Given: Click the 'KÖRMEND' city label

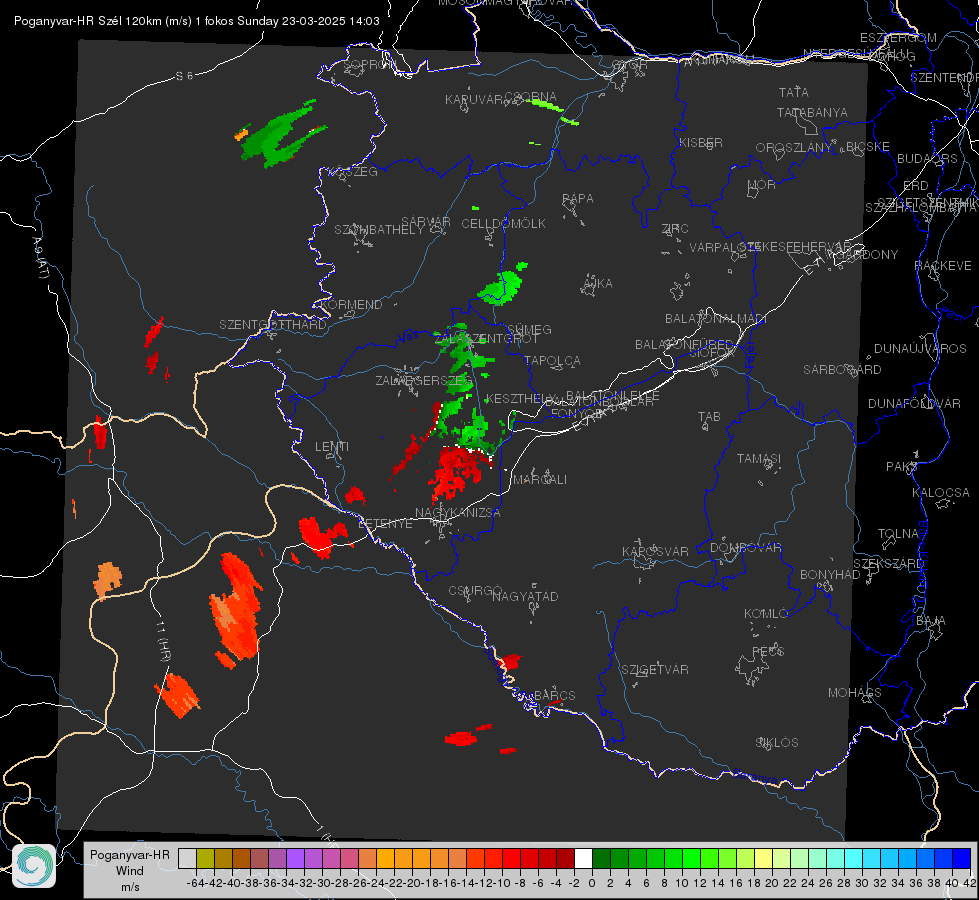Looking at the screenshot, I should [x=351, y=304].
